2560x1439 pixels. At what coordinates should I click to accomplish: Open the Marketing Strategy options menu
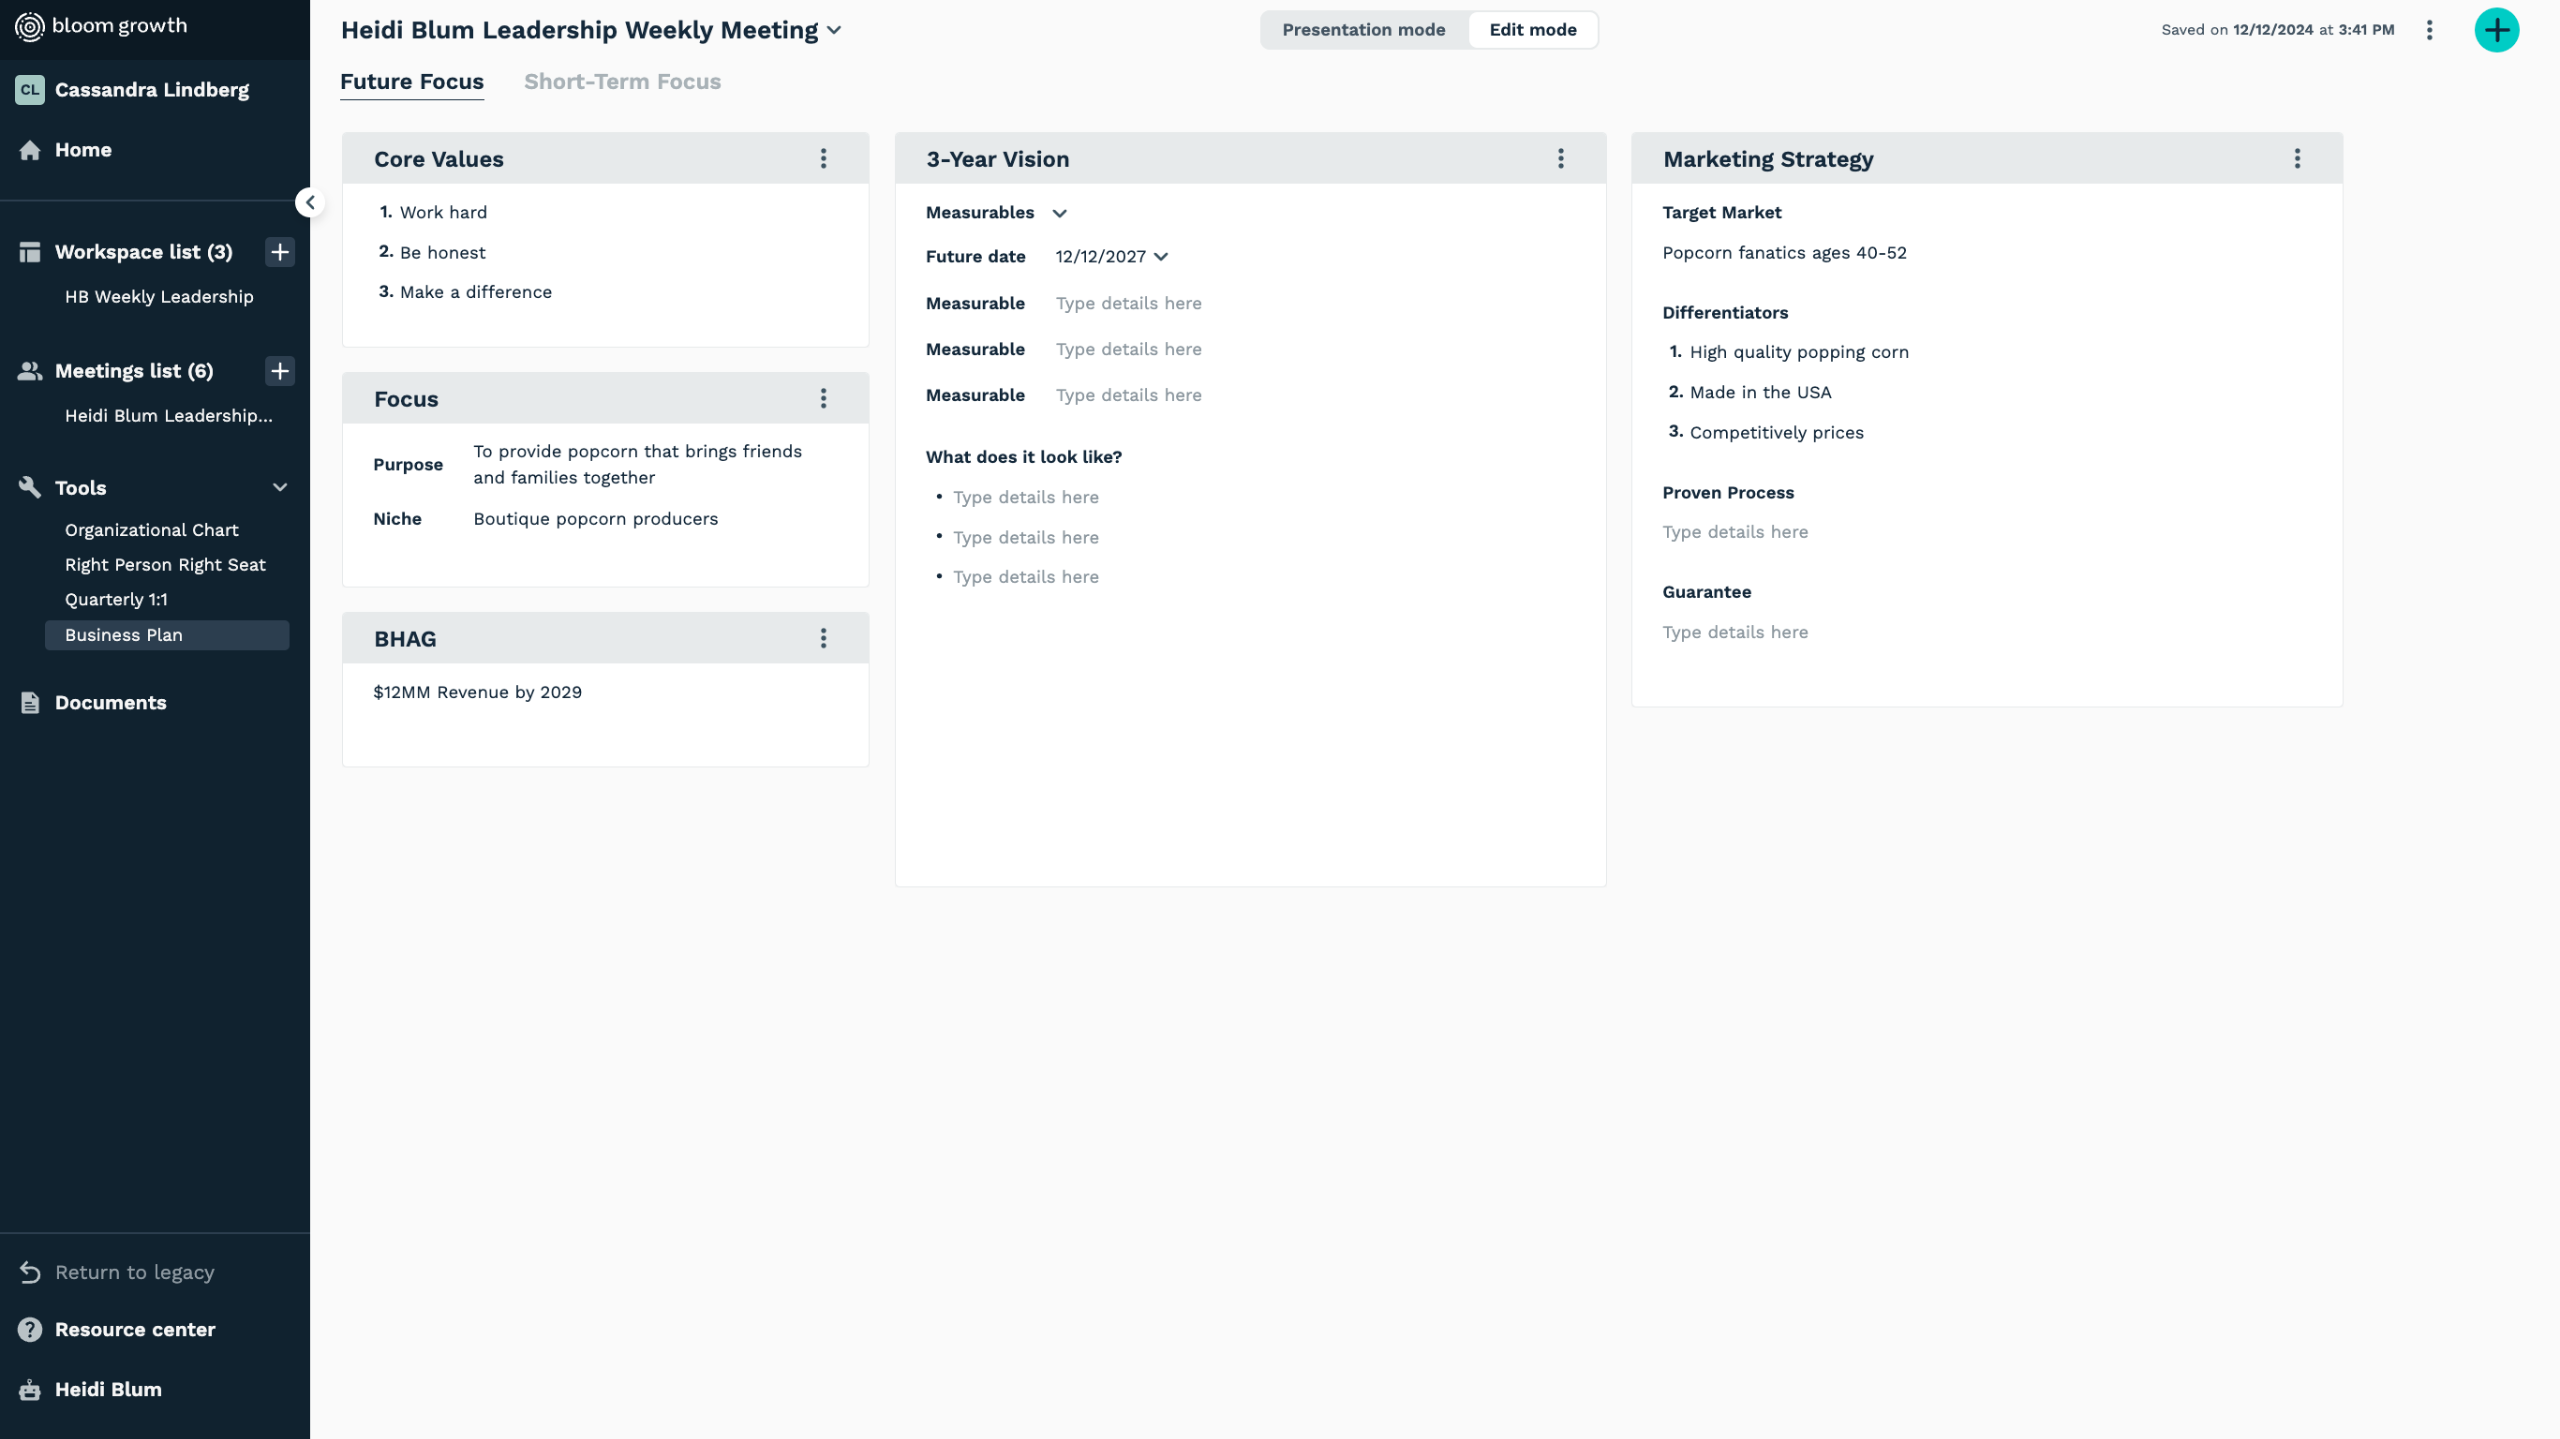pyautogui.click(x=2297, y=158)
